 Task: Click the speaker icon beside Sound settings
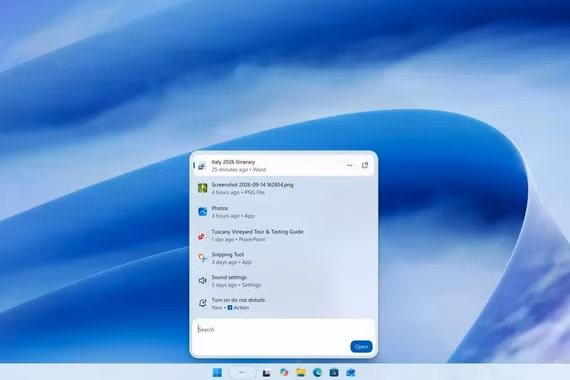point(202,280)
